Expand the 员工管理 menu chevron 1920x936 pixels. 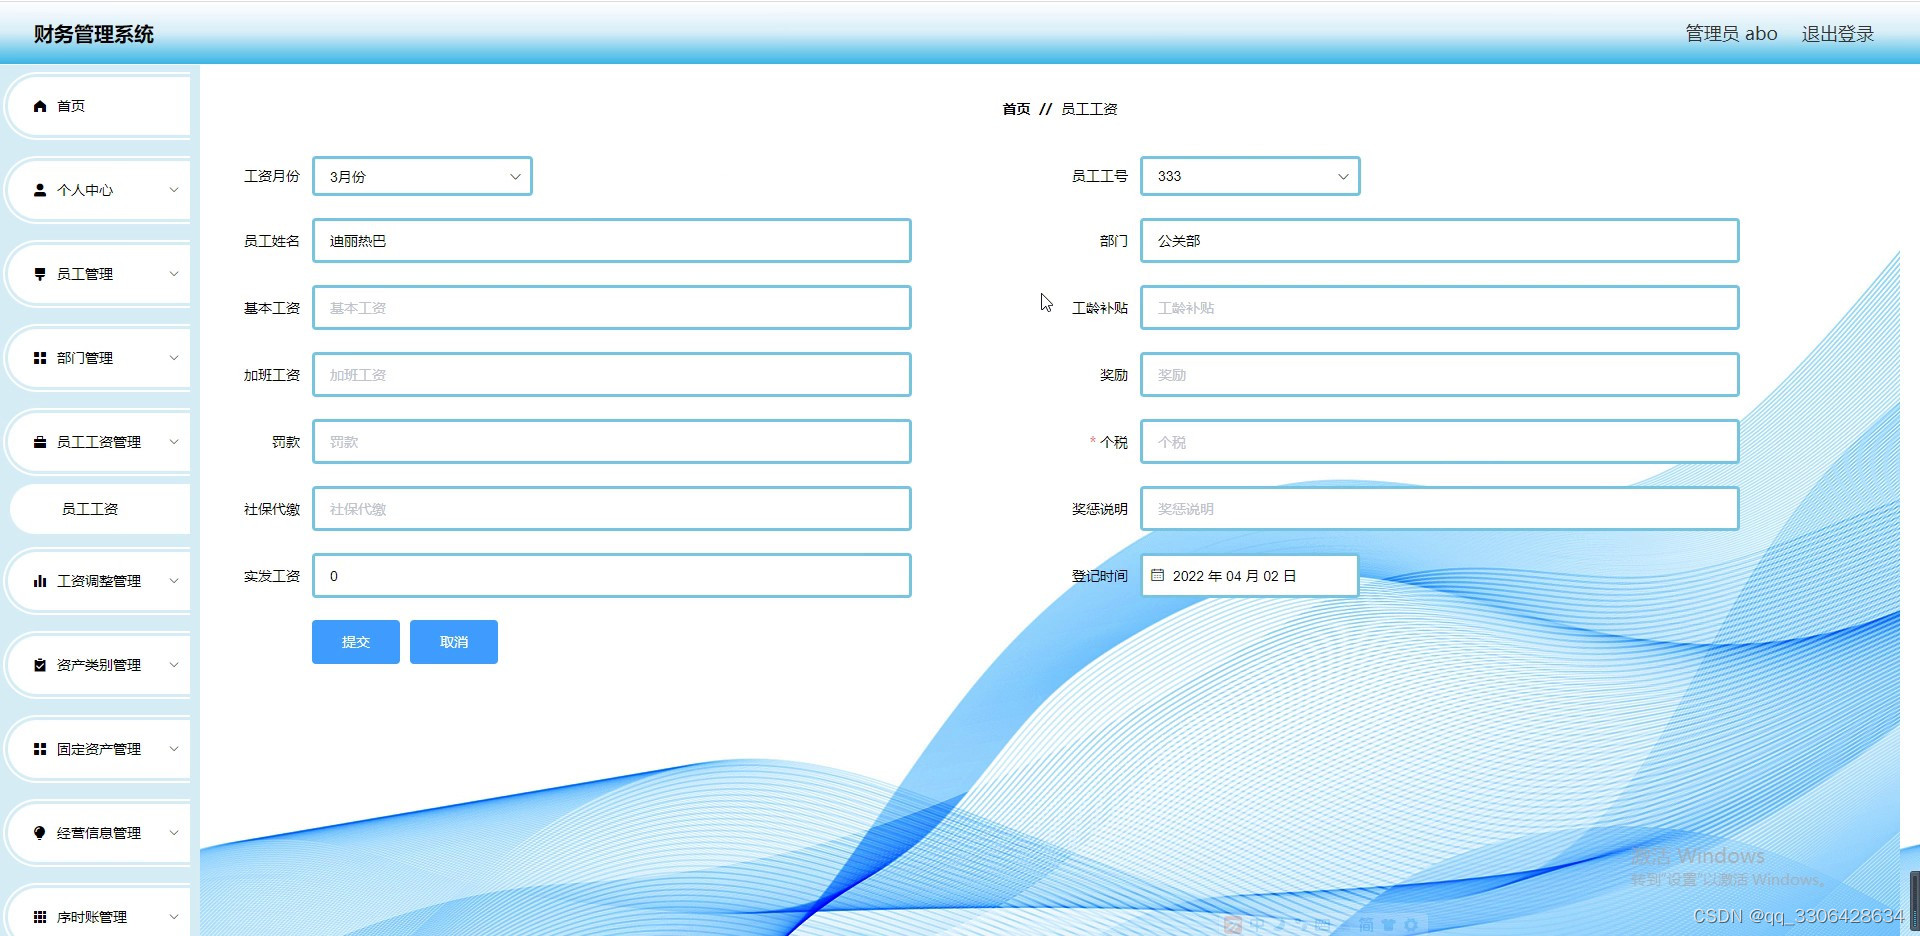(174, 274)
